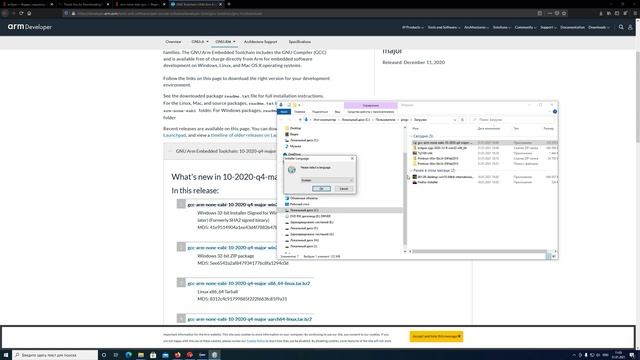
Task: Open Task View on the taskbar
Action: click(x=116, y=355)
